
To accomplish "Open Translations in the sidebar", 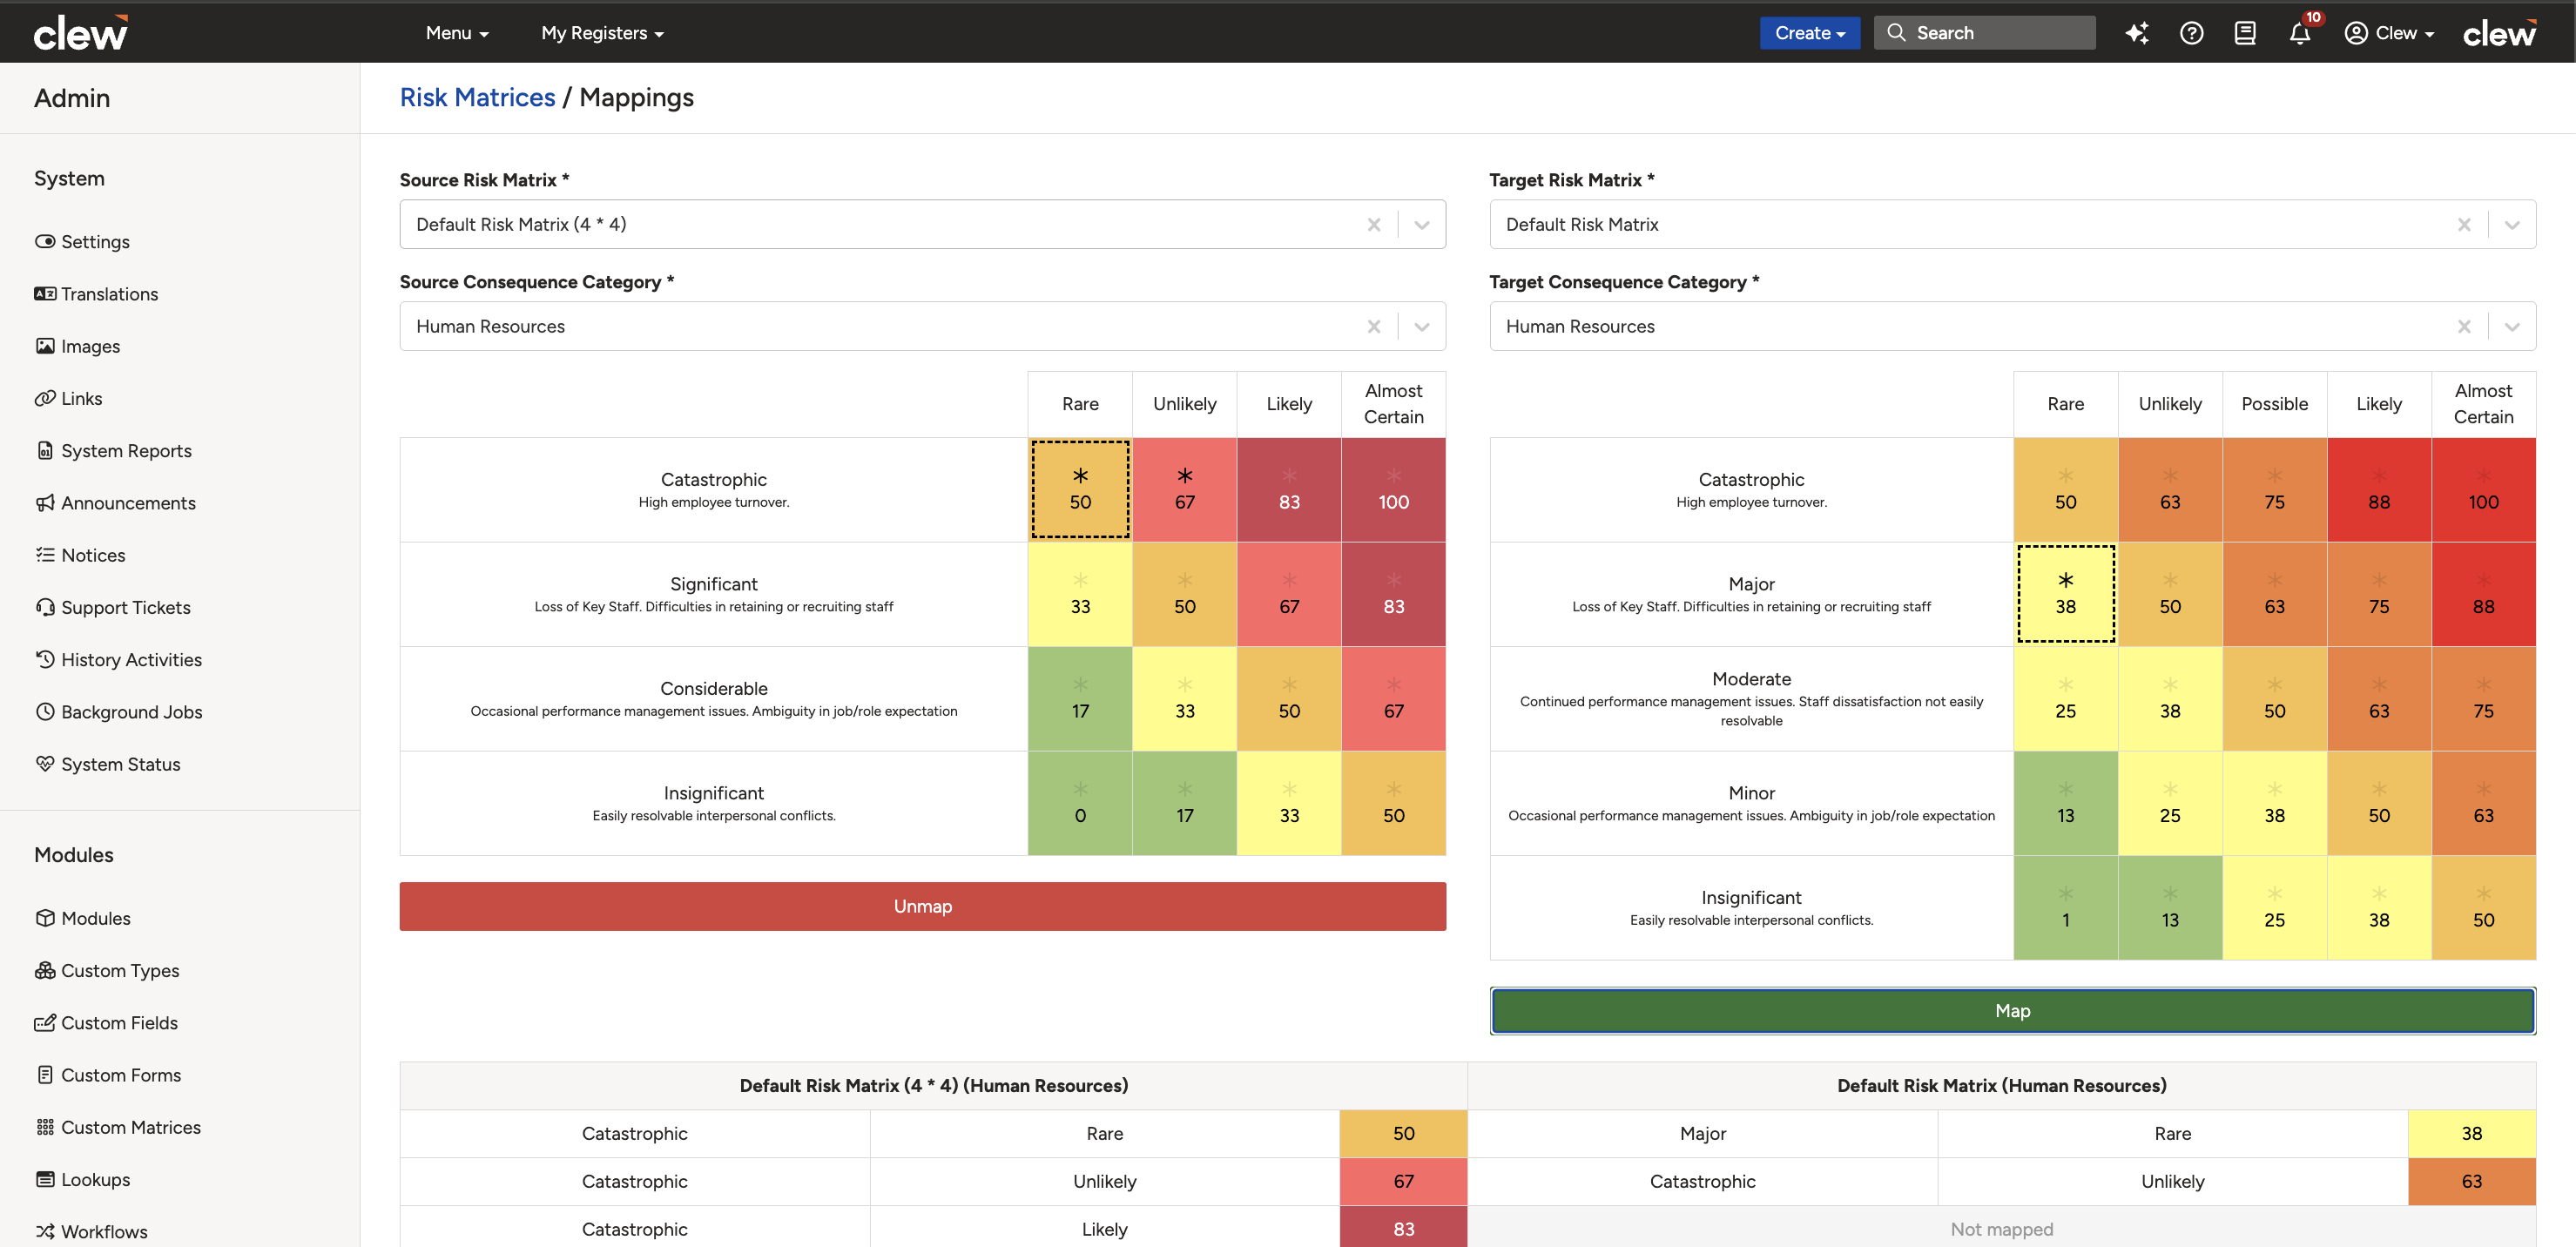I will coord(96,294).
